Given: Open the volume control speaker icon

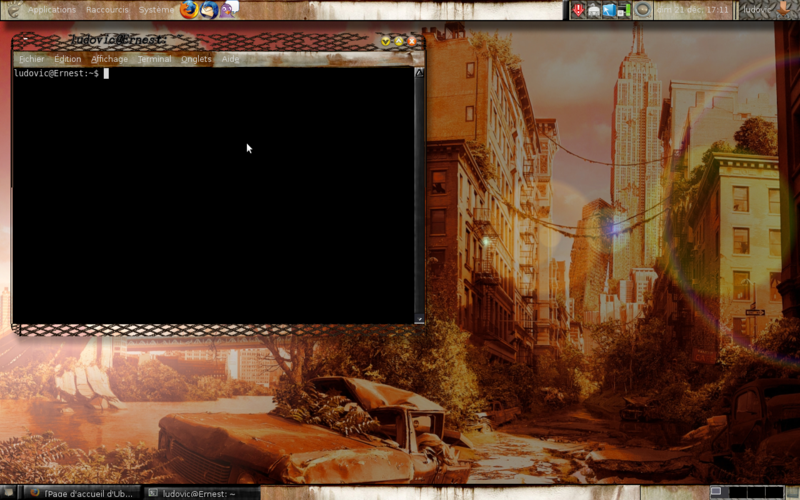Looking at the screenshot, I should click(x=643, y=10).
